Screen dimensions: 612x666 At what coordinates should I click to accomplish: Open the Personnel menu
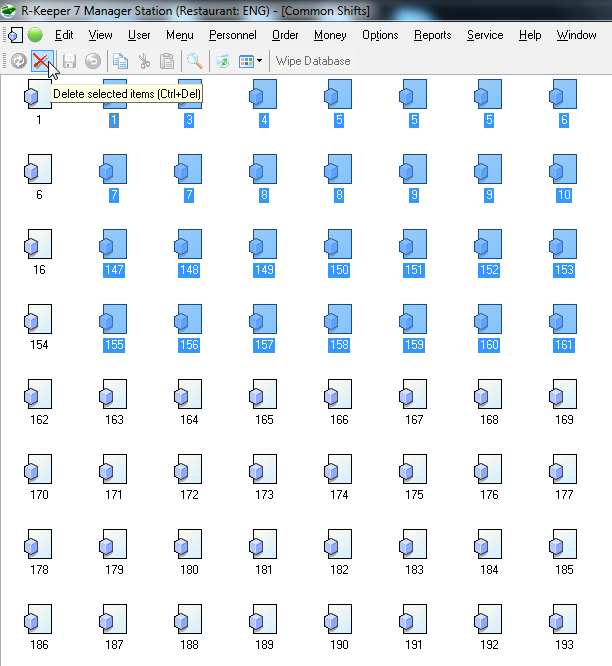(x=233, y=35)
